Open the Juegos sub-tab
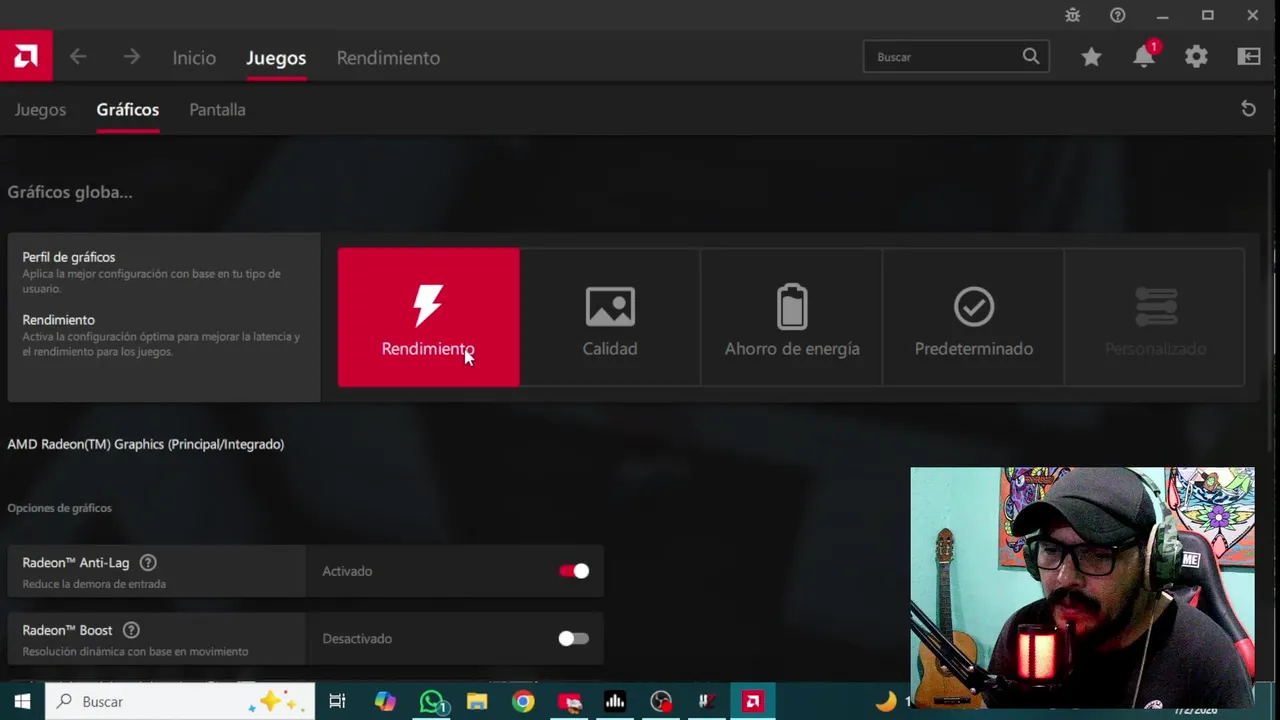Image resolution: width=1280 pixels, height=720 pixels. click(40, 110)
